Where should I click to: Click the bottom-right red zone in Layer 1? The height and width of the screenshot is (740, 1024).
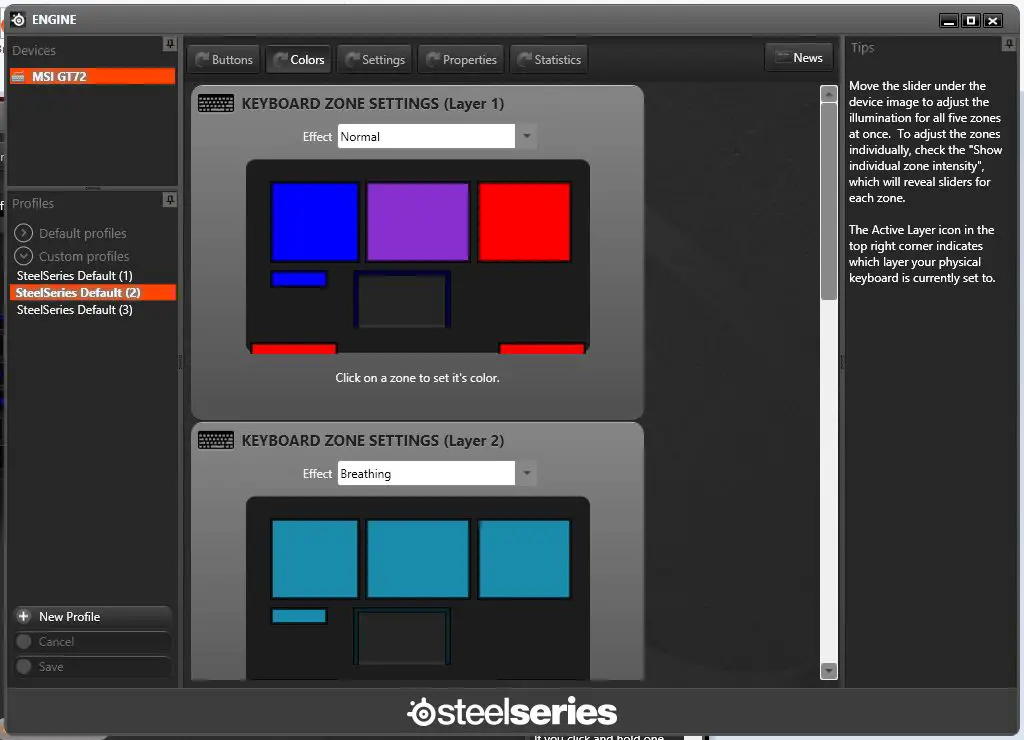pos(542,349)
